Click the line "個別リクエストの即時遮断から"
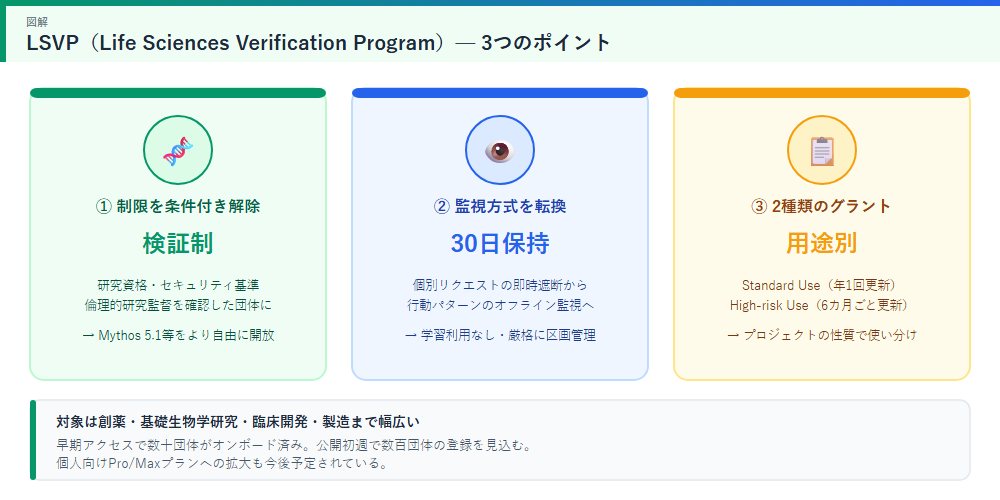Image resolution: width=1000 pixels, height=500 pixels. tap(500, 285)
